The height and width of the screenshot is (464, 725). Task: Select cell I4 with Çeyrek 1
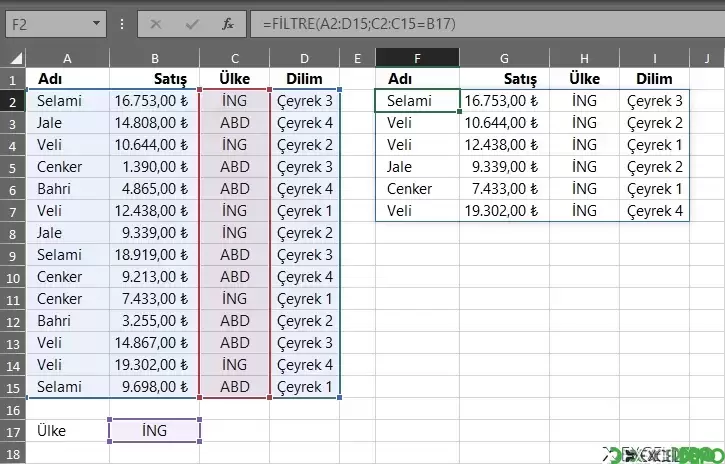coord(654,145)
